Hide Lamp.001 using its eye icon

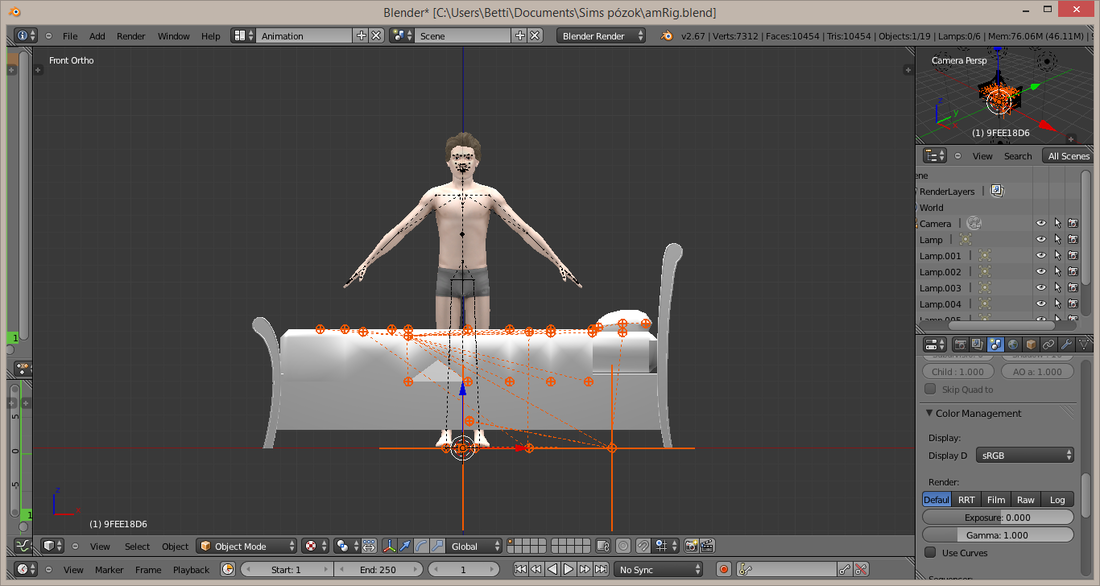point(1041,255)
